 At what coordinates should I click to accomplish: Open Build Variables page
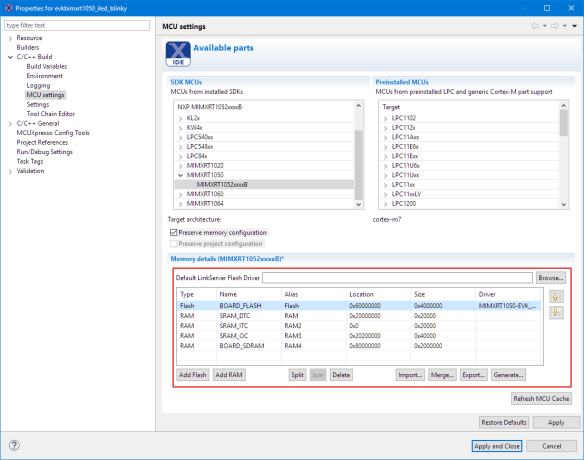pyautogui.click(x=47, y=66)
